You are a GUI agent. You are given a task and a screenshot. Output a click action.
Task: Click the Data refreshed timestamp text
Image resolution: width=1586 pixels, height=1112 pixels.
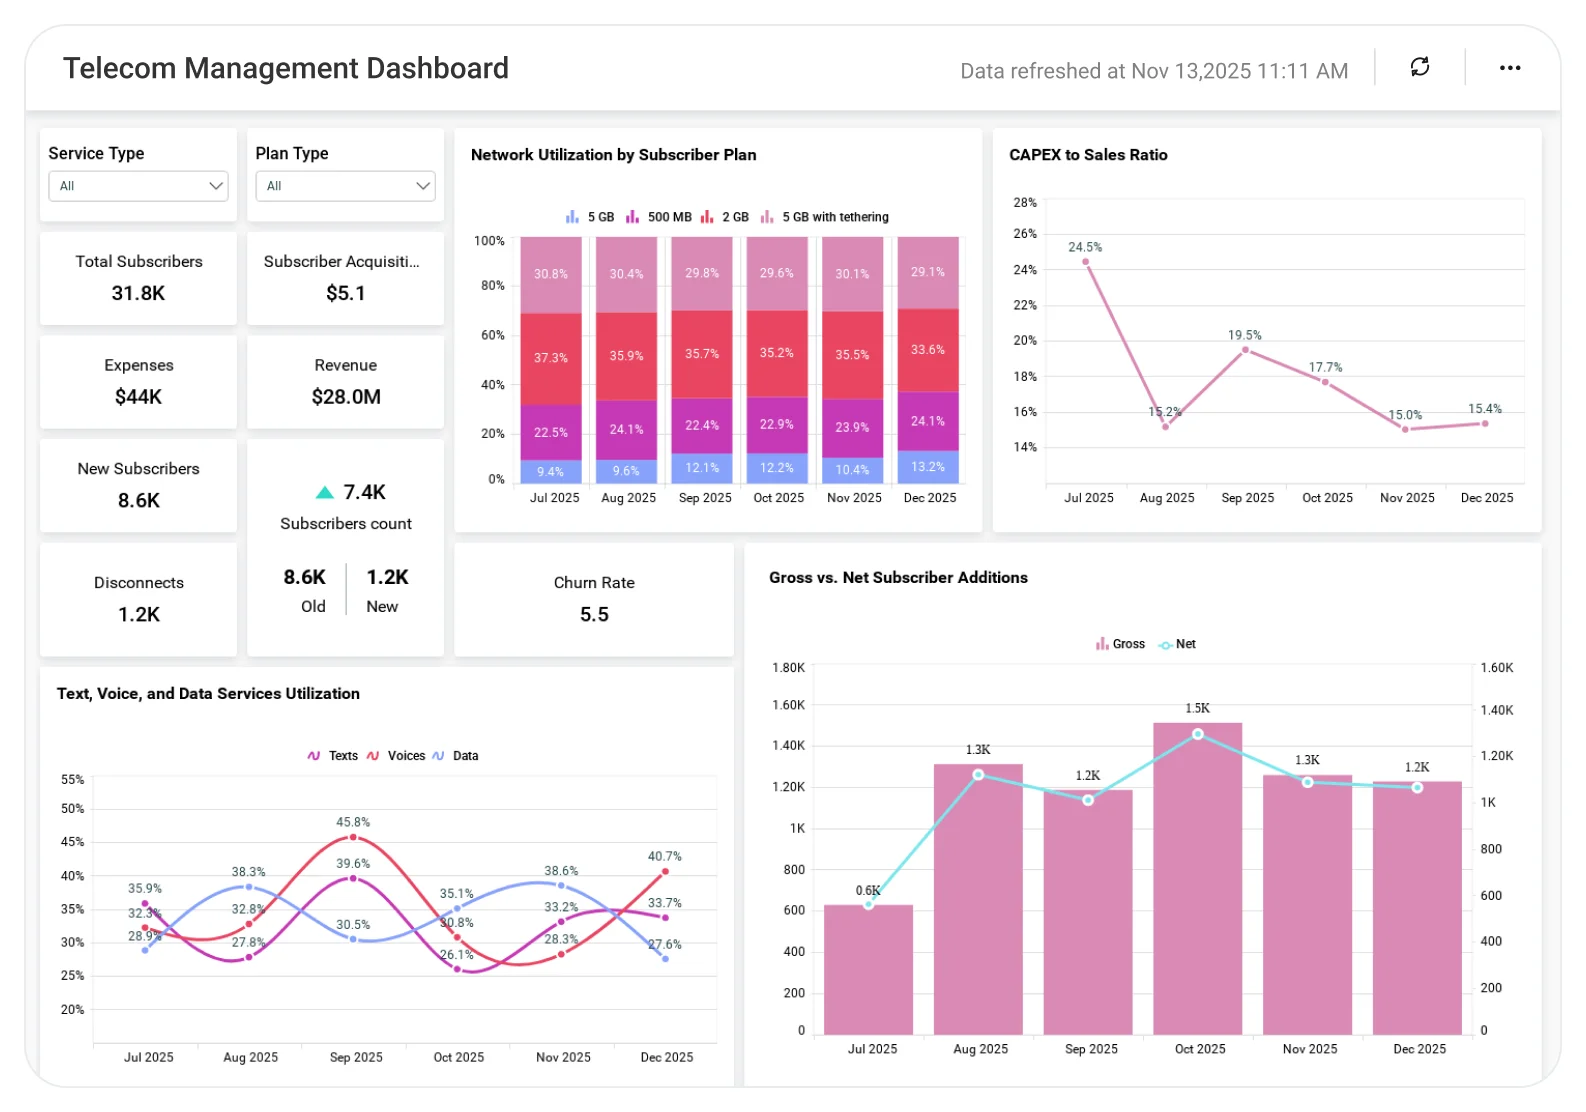pyautogui.click(x=1154, y=71)
